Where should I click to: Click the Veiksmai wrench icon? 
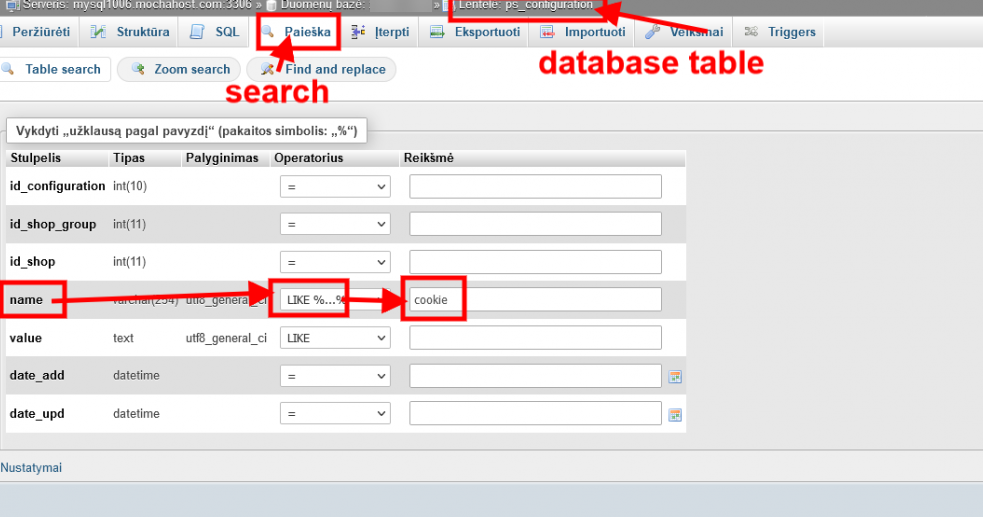click(653, 32)
